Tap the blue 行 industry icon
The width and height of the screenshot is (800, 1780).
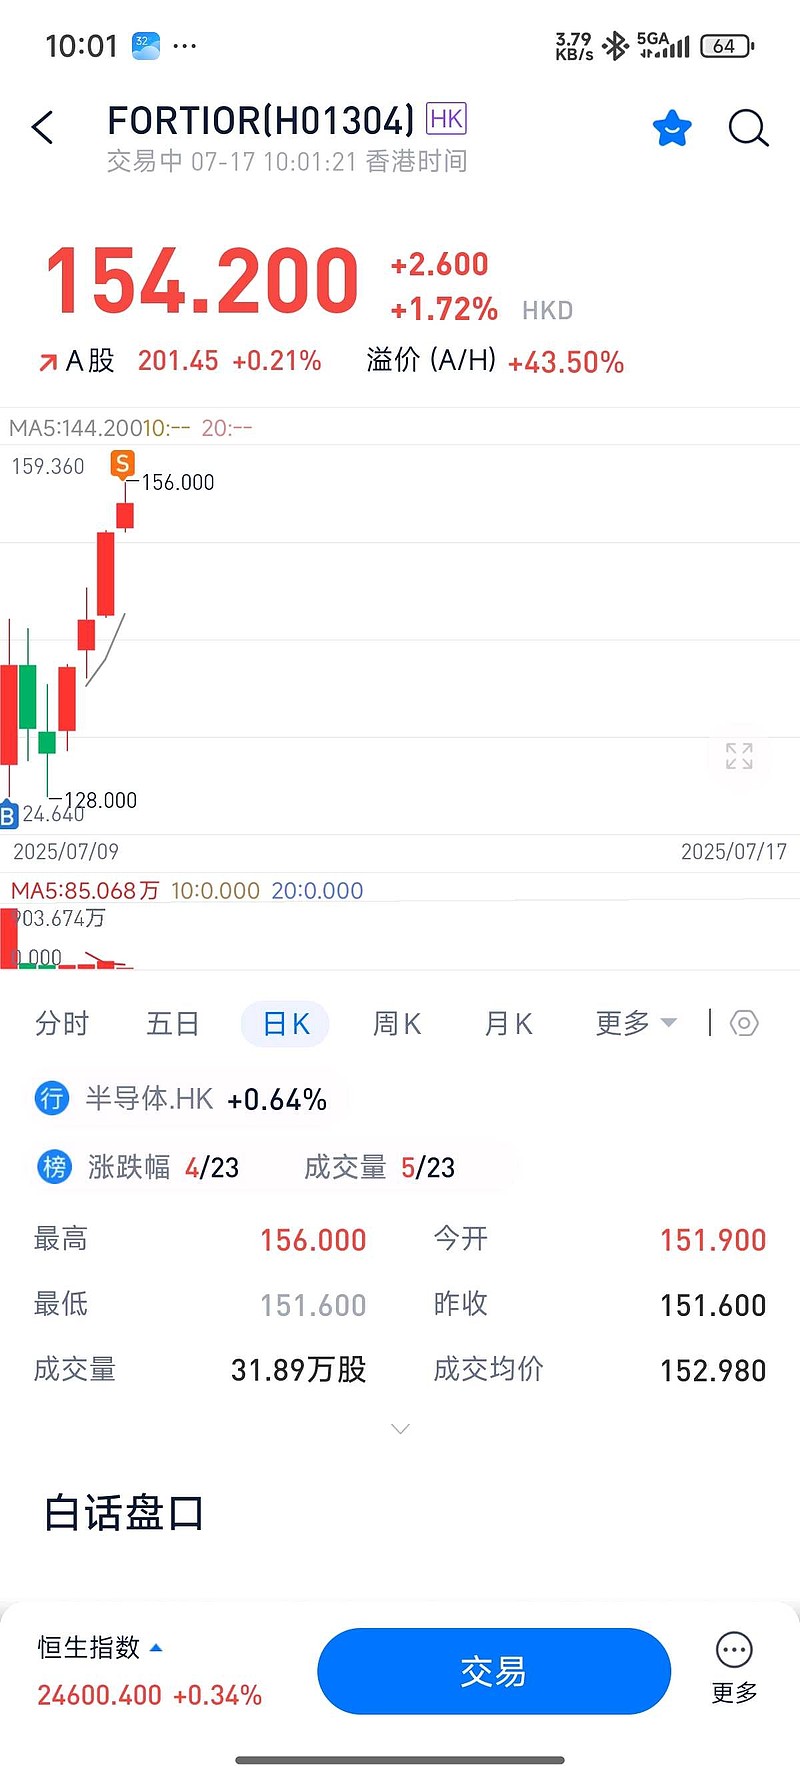[x=52, y=1098]
